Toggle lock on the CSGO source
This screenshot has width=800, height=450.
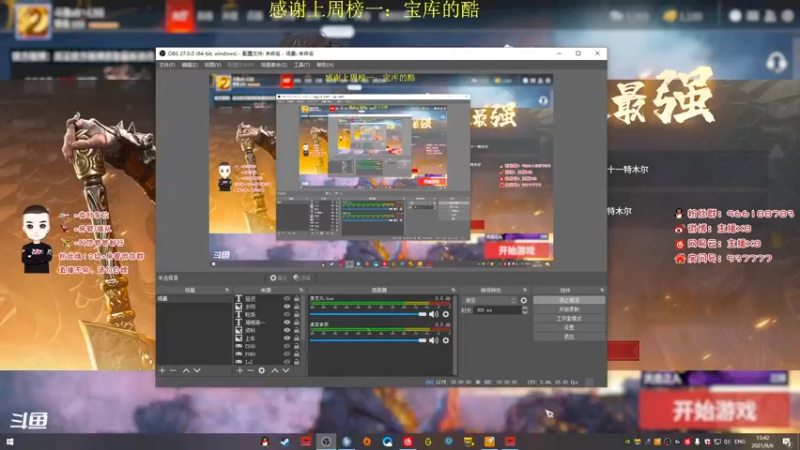pos(296,346)
